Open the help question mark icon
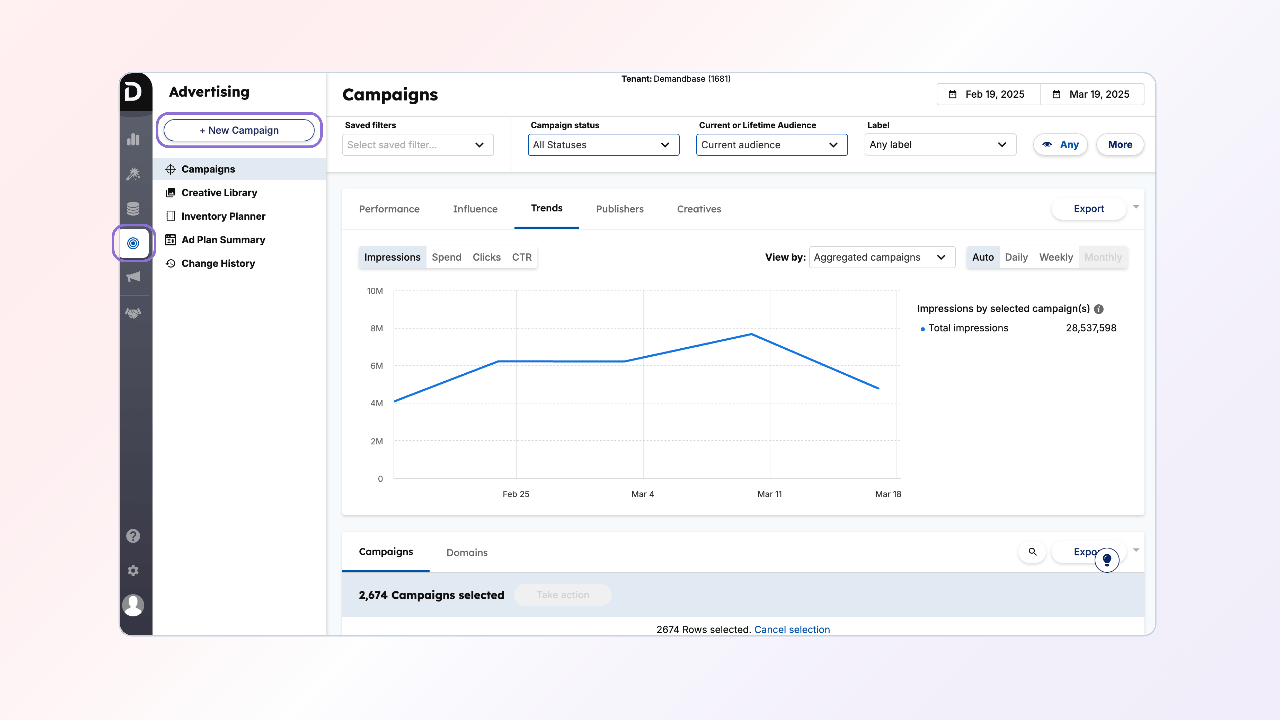This screenshot has width=1280, height=720. [133, 536]
